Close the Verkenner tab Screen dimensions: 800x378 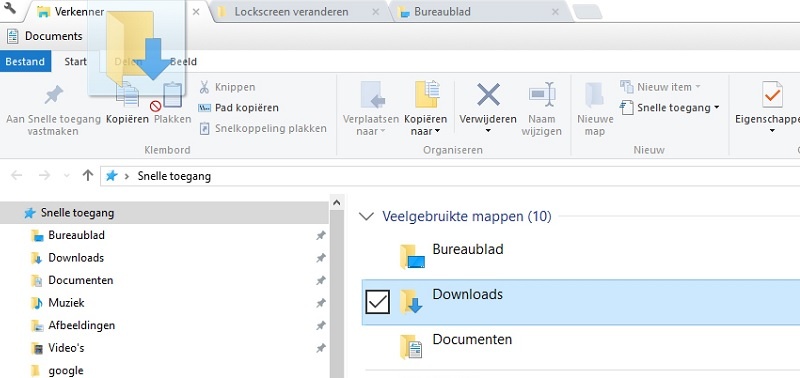click(x=196, y=12)
